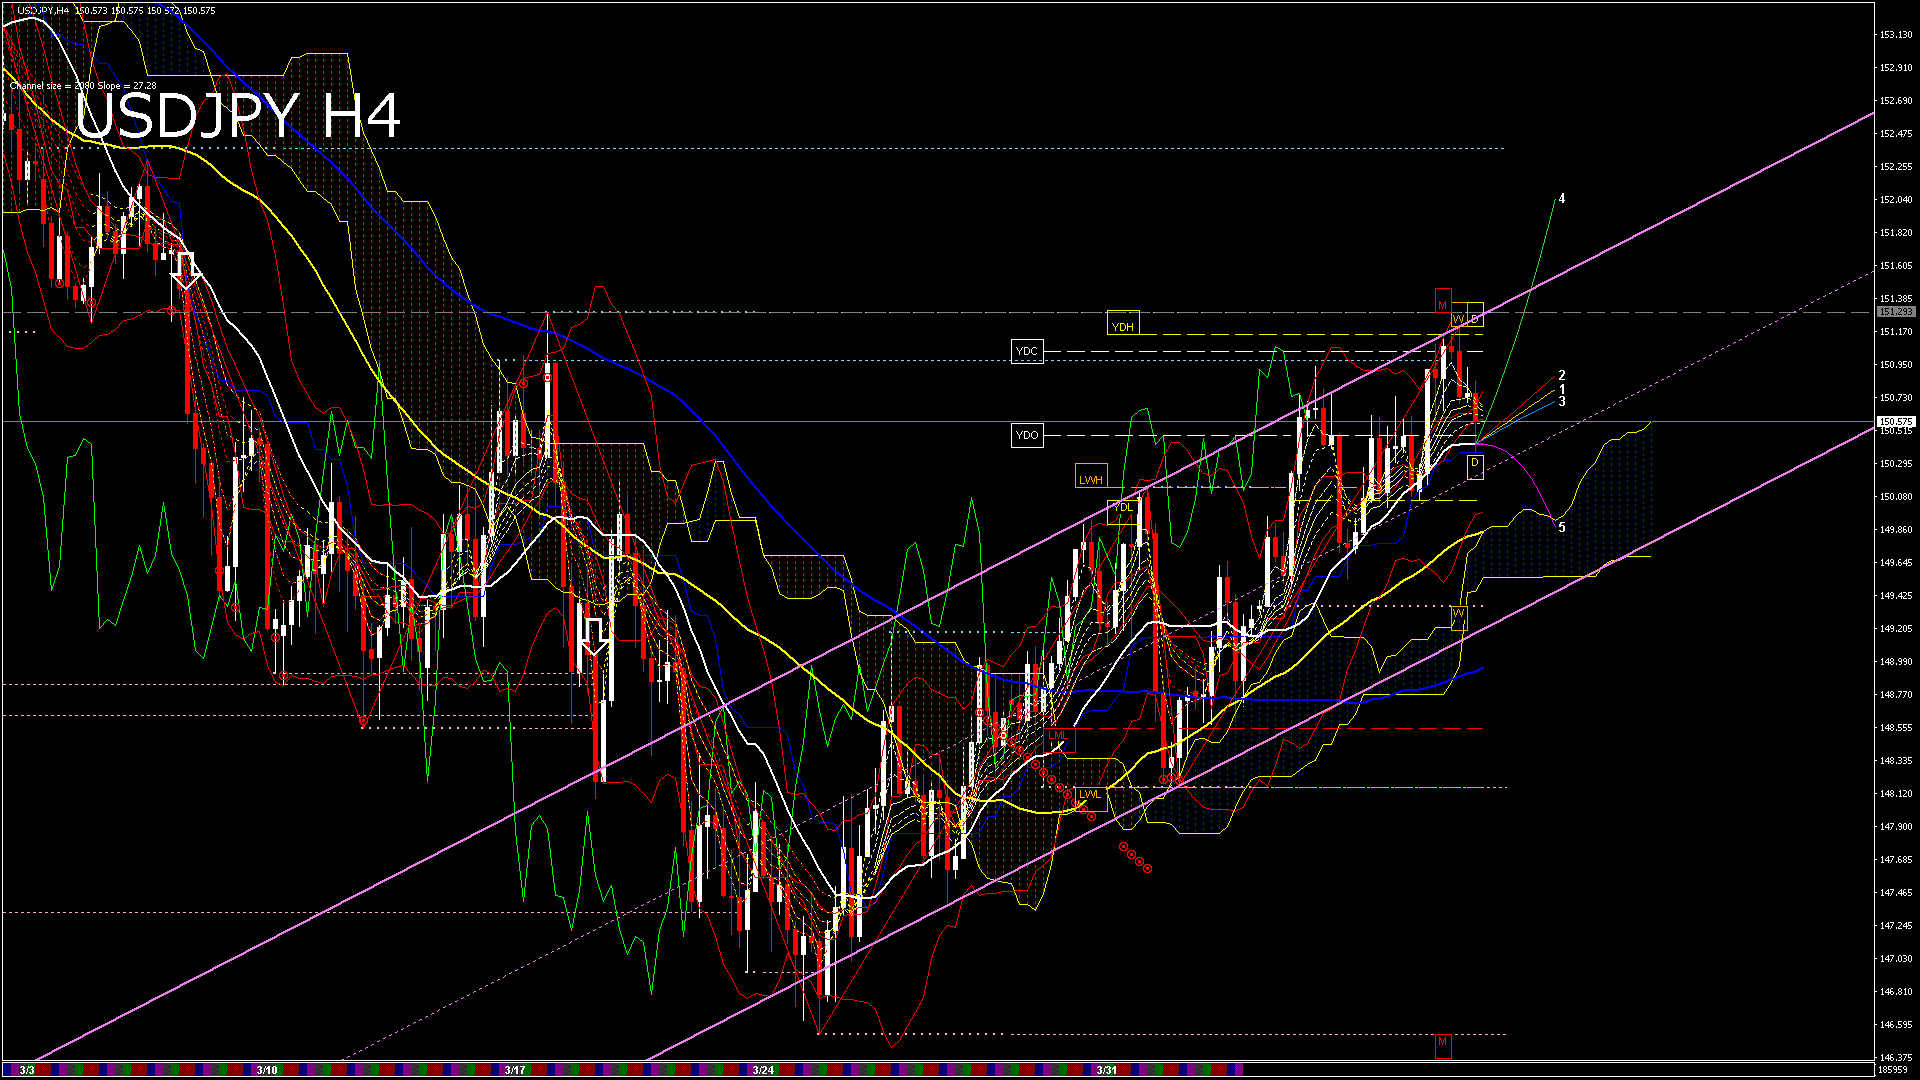This screenshot has height=1080, width=1920.
Task: Click the 3/31 date on time axis
Action: pyautogui.click(x=1106, y=1070)
